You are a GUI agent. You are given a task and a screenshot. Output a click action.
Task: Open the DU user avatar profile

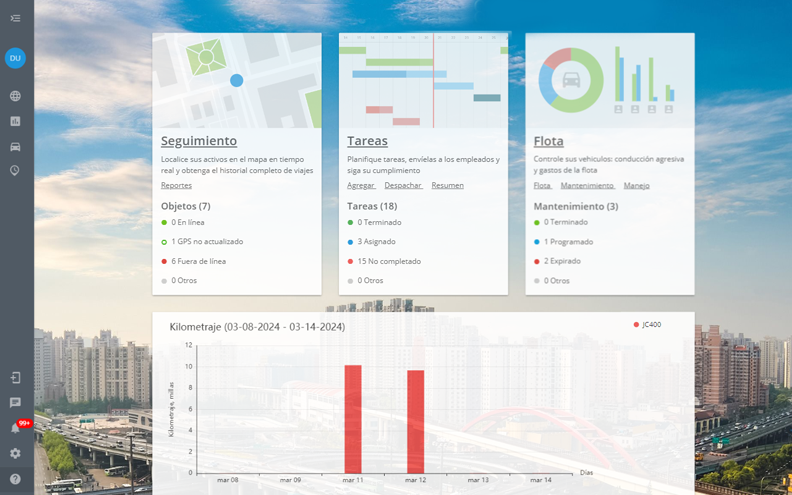click(x=15, y=58)
